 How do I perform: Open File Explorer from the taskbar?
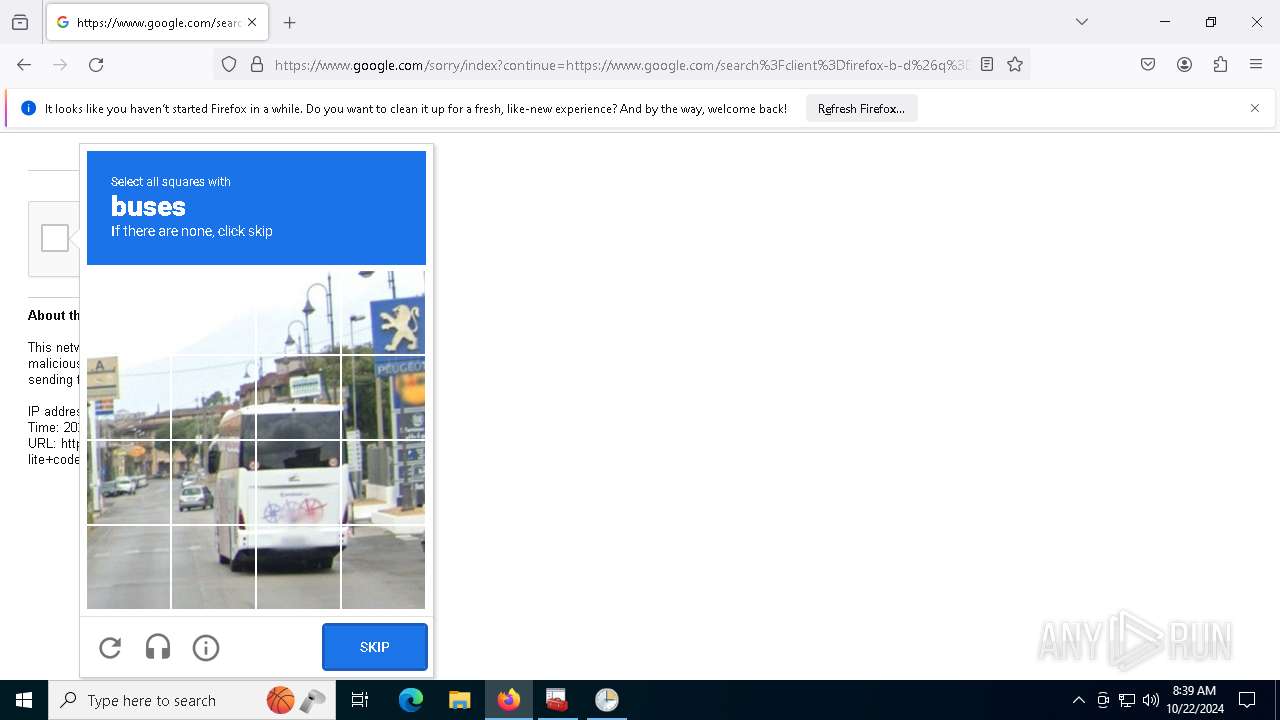coord(459,700)
